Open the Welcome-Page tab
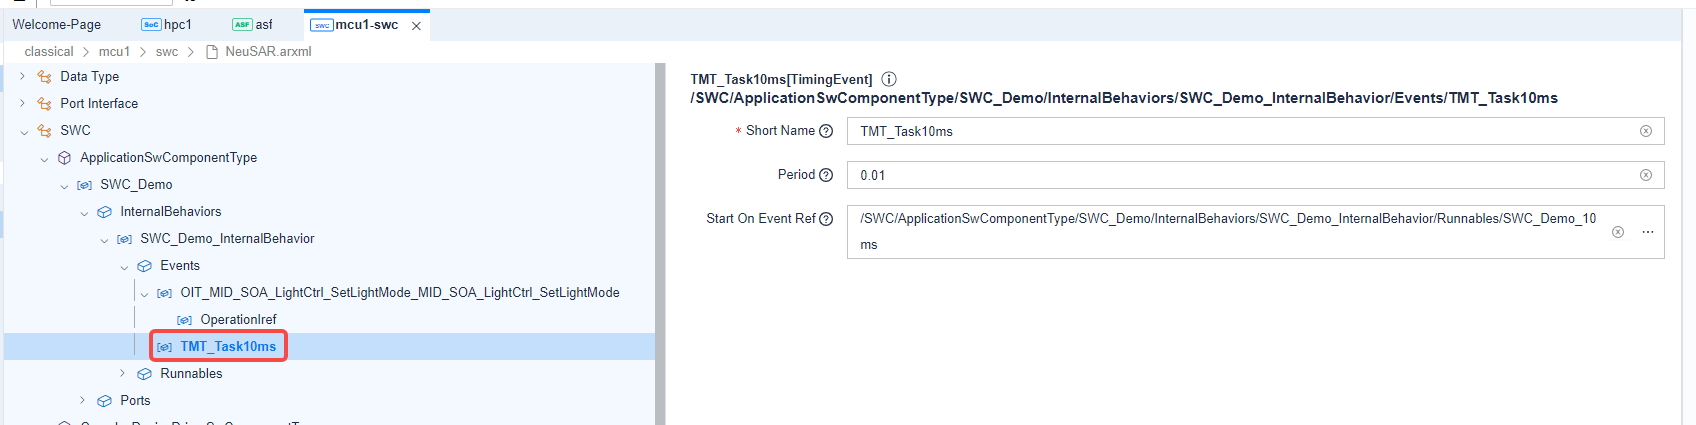 pos(57,25)
